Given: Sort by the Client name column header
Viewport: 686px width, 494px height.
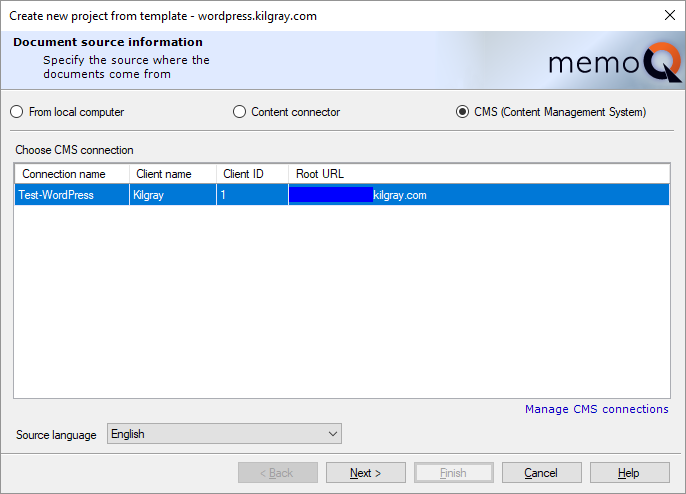Looking at the screenshot, I should tap(173, 174).
